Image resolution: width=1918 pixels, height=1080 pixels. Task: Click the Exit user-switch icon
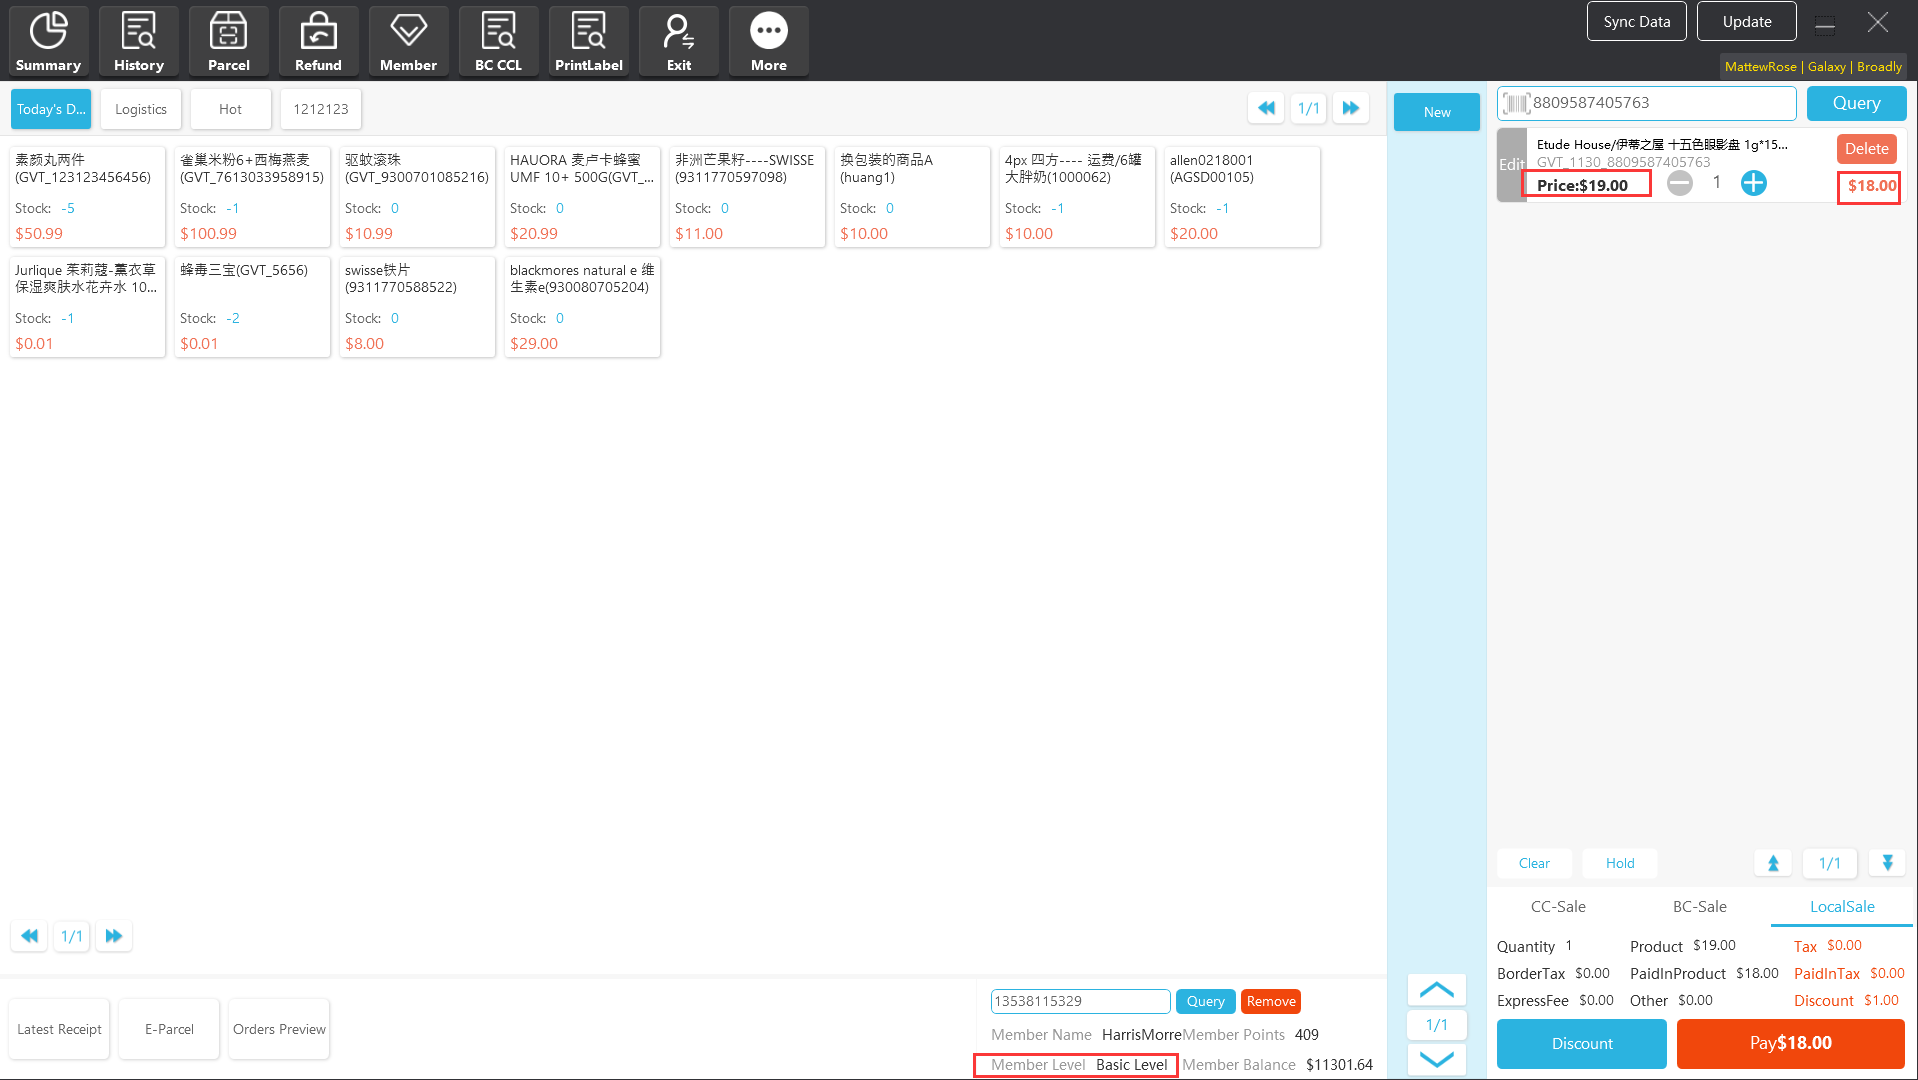click(678, 41)
